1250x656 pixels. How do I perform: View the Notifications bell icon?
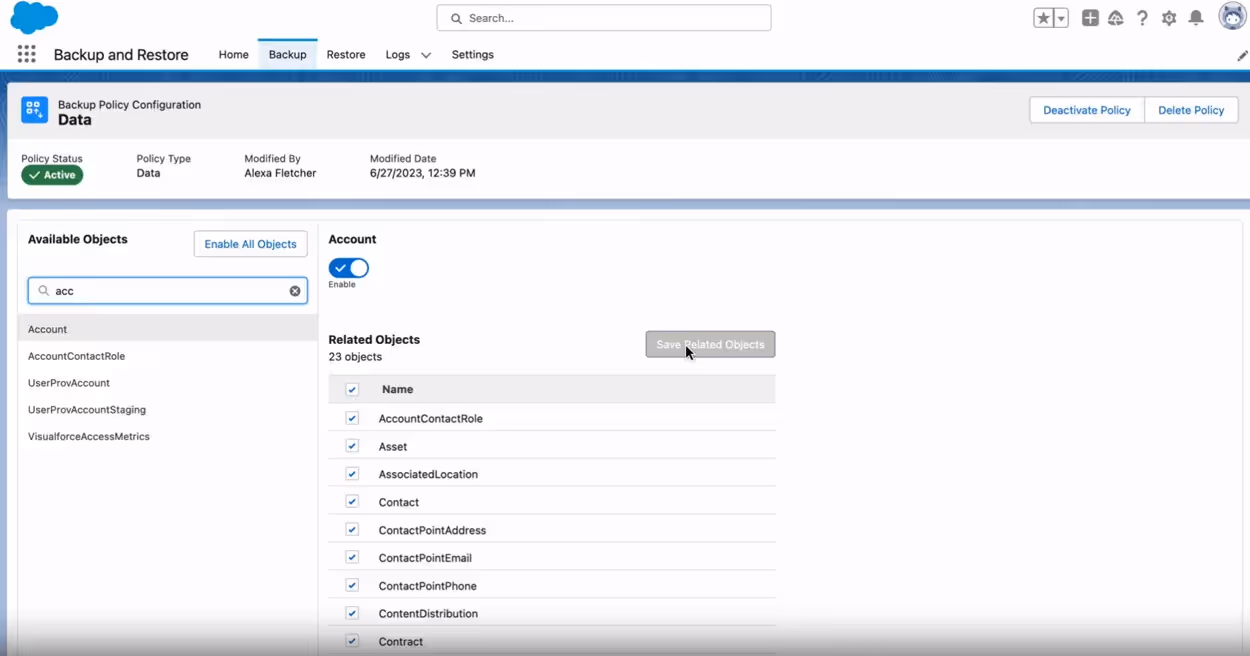click(1196, 18)
